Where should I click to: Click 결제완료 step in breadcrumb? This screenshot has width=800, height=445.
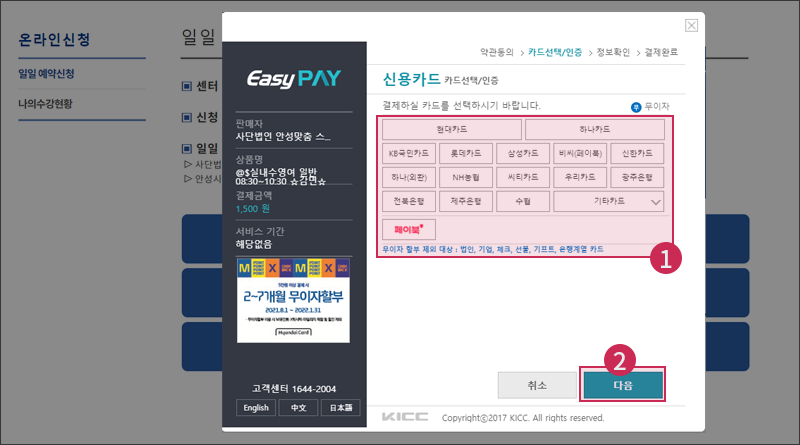[661, 52]
